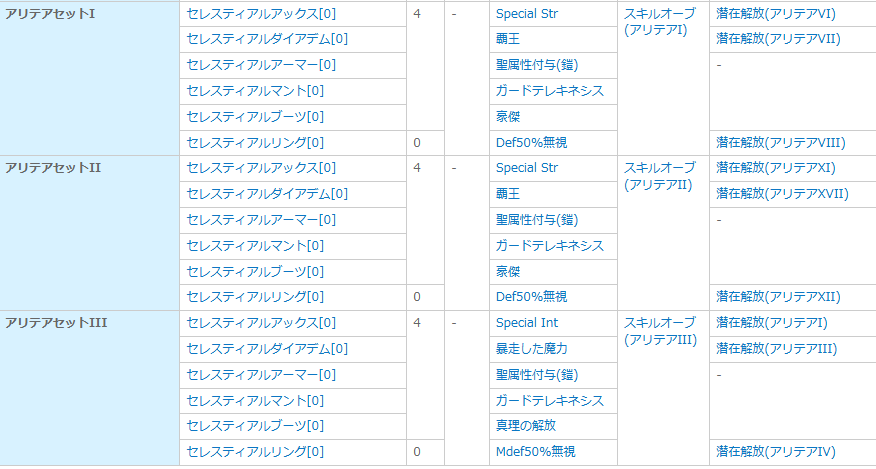
Task: Select the 潜在解放(アリテアXI) link
Action: pyautogui.click(x=775, y=168)
